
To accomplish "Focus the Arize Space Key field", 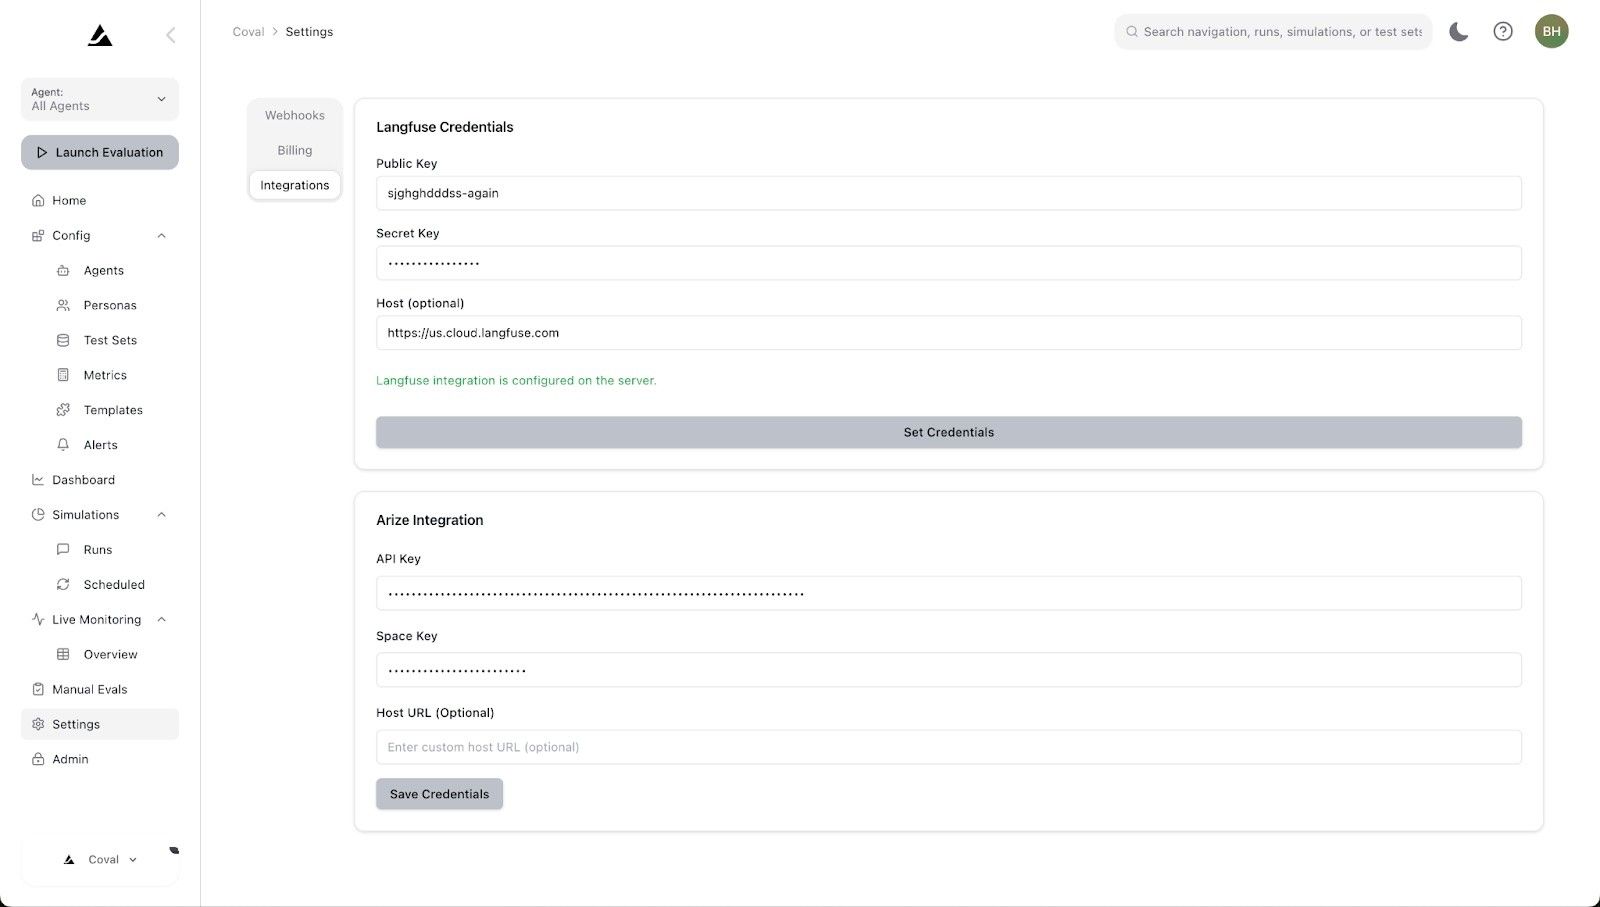I will 949,671.
